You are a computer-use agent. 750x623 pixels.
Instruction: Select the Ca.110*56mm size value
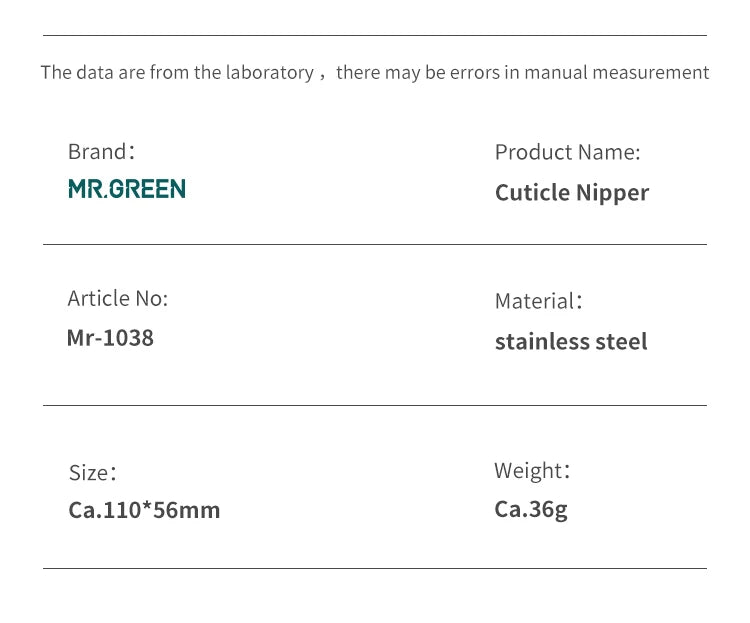[x=144, y=510]
